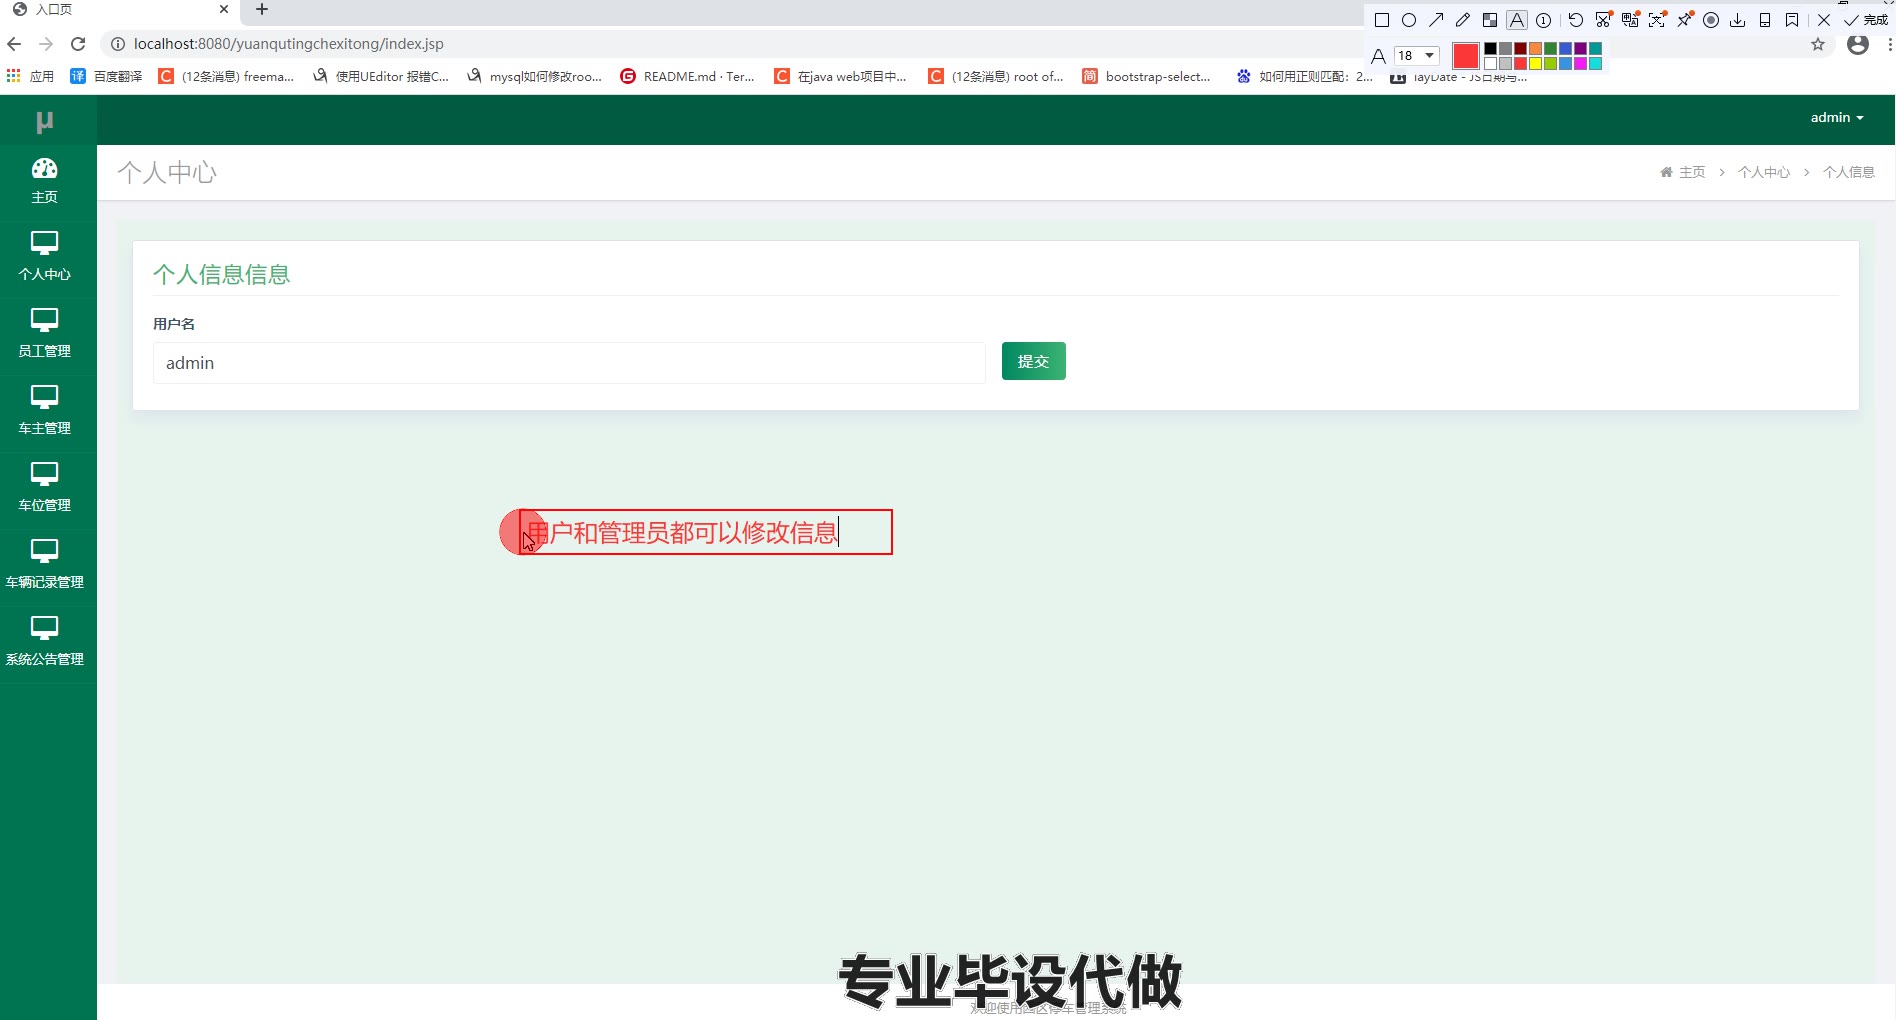
Task: Click the 提交 submit button
Action: 1034,361
